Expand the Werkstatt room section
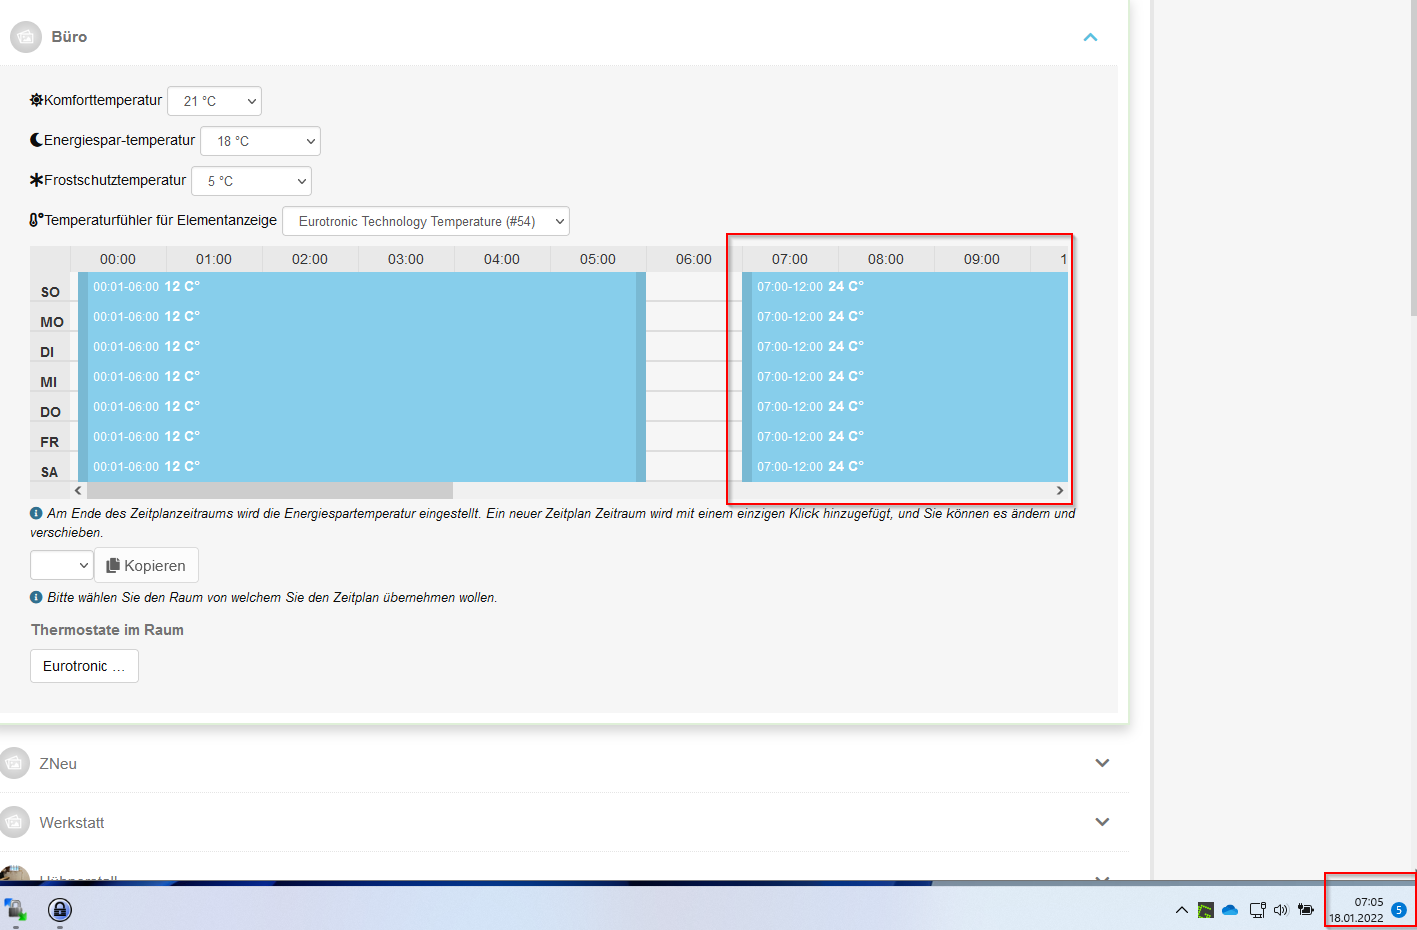 coord(1102,822)
